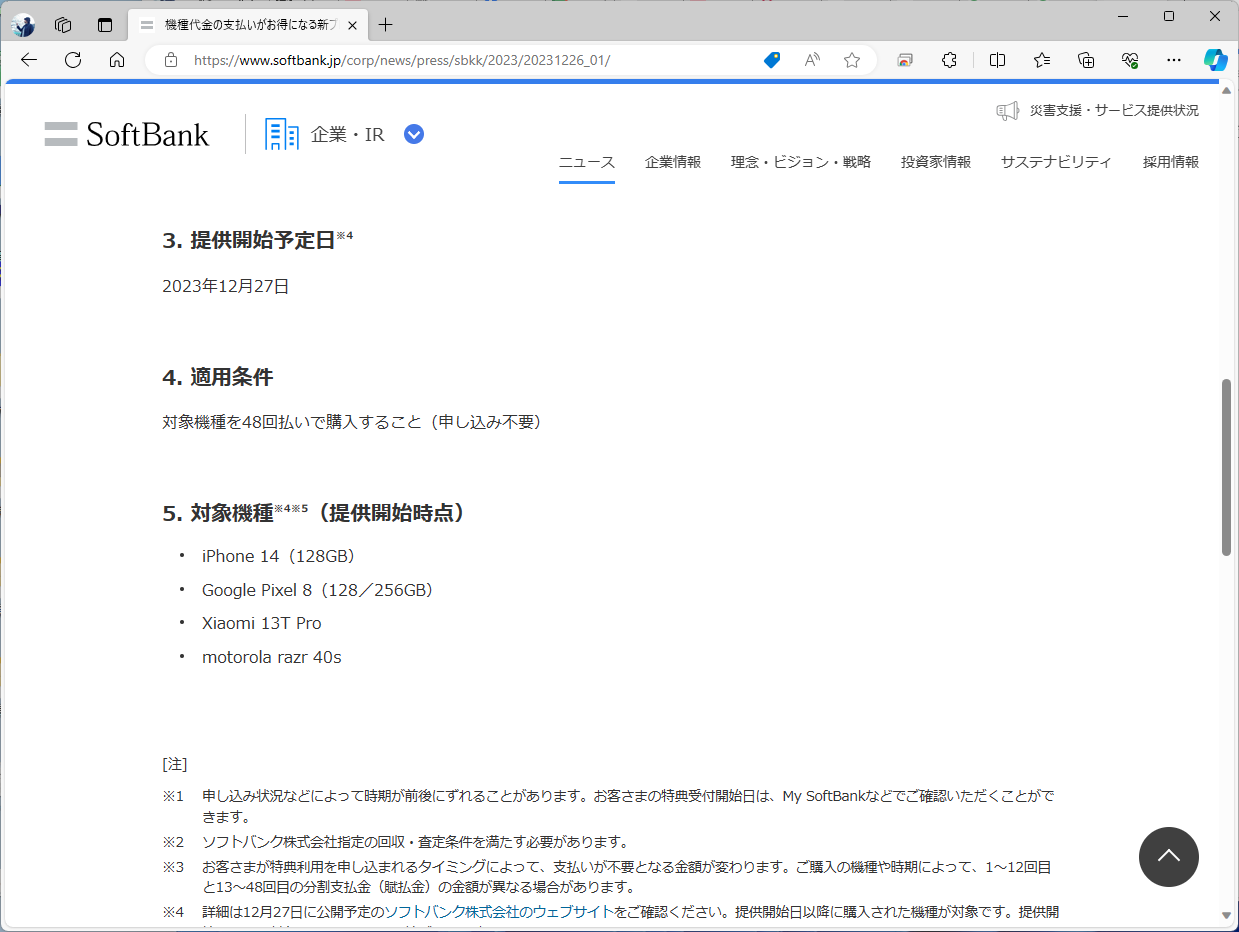This screenshot has height=932, width=1239.
Task: Open browser Extensions puzzle icon
Action: 950,60
